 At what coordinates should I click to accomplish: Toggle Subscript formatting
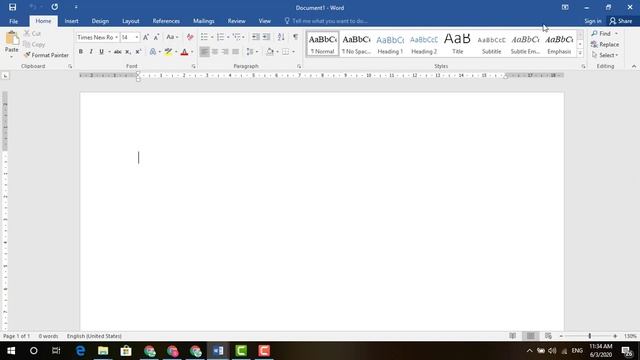pos(128,52)
